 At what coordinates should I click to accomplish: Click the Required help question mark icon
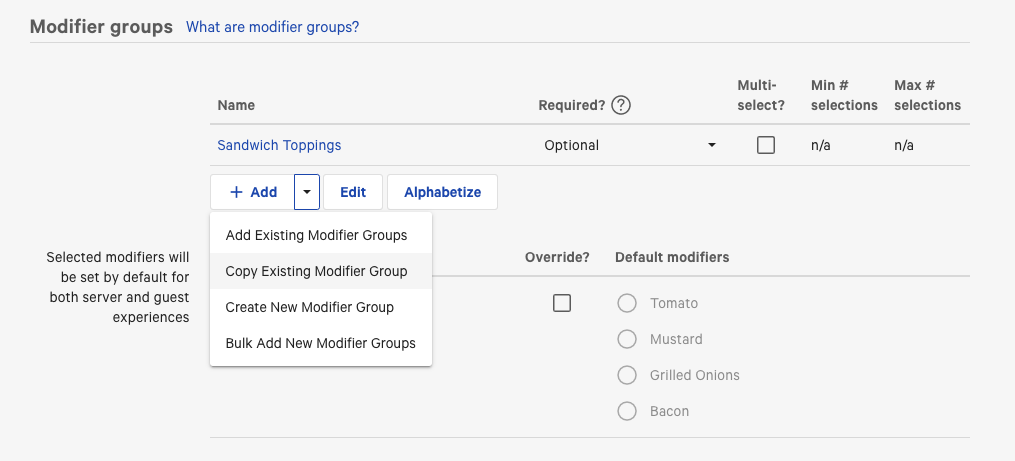[621, 105]
